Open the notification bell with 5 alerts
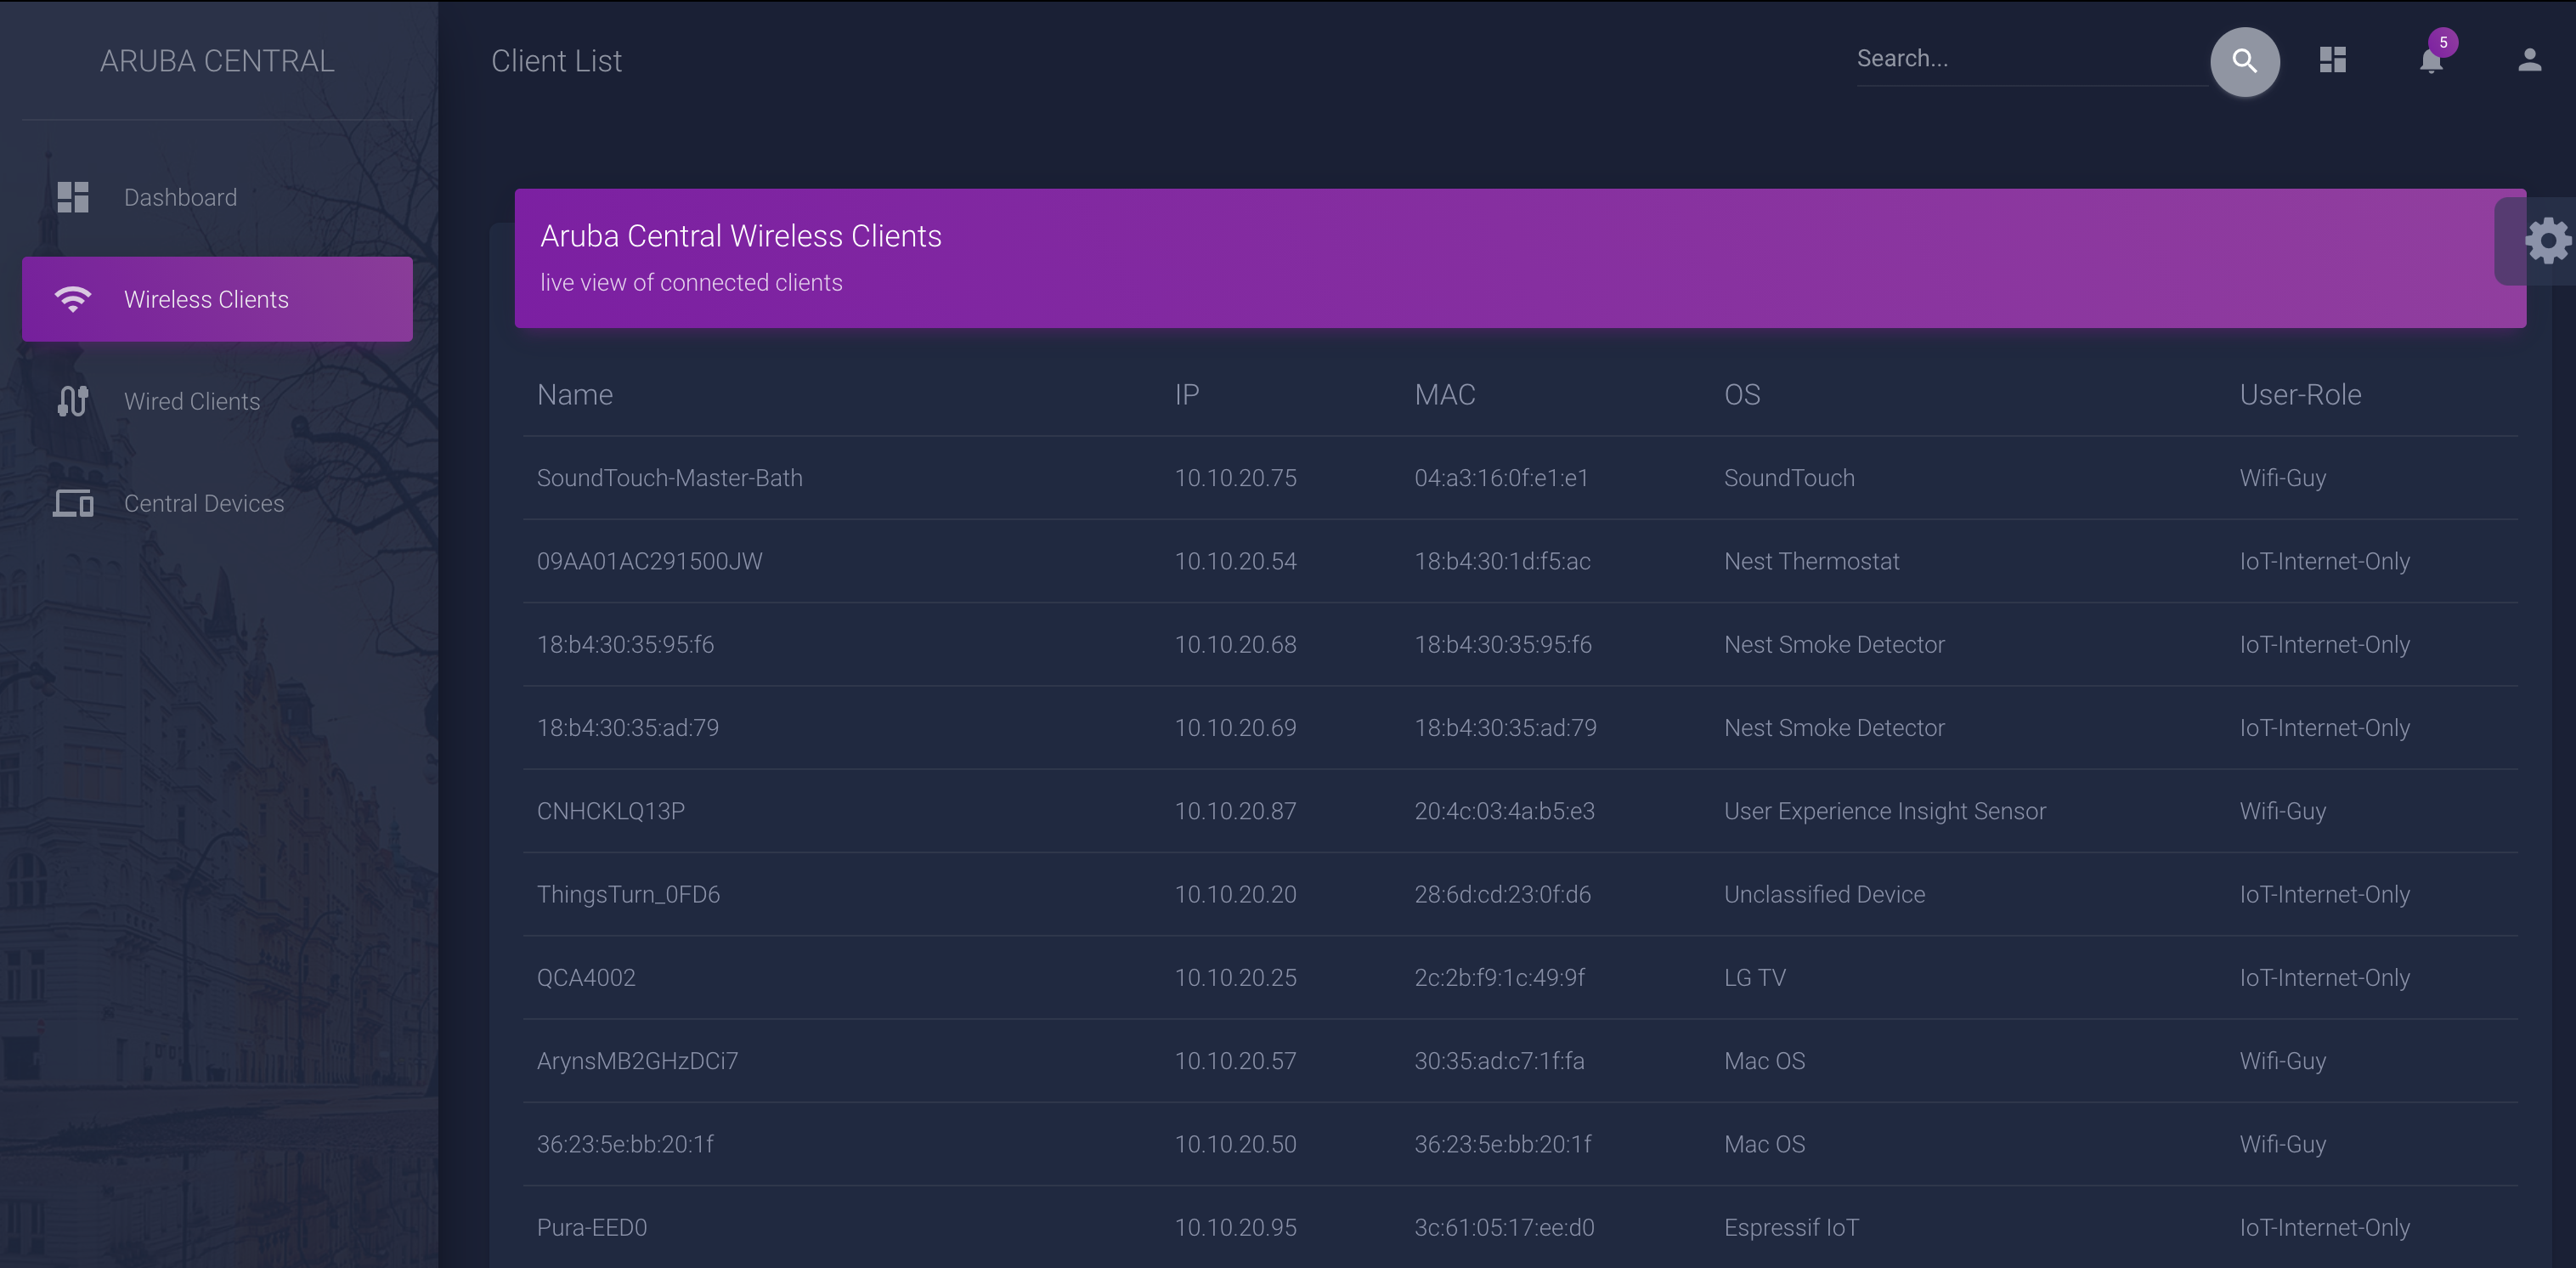Image resolution: width=2576 pixels, height=1268 pixels. coord(2430,62)
